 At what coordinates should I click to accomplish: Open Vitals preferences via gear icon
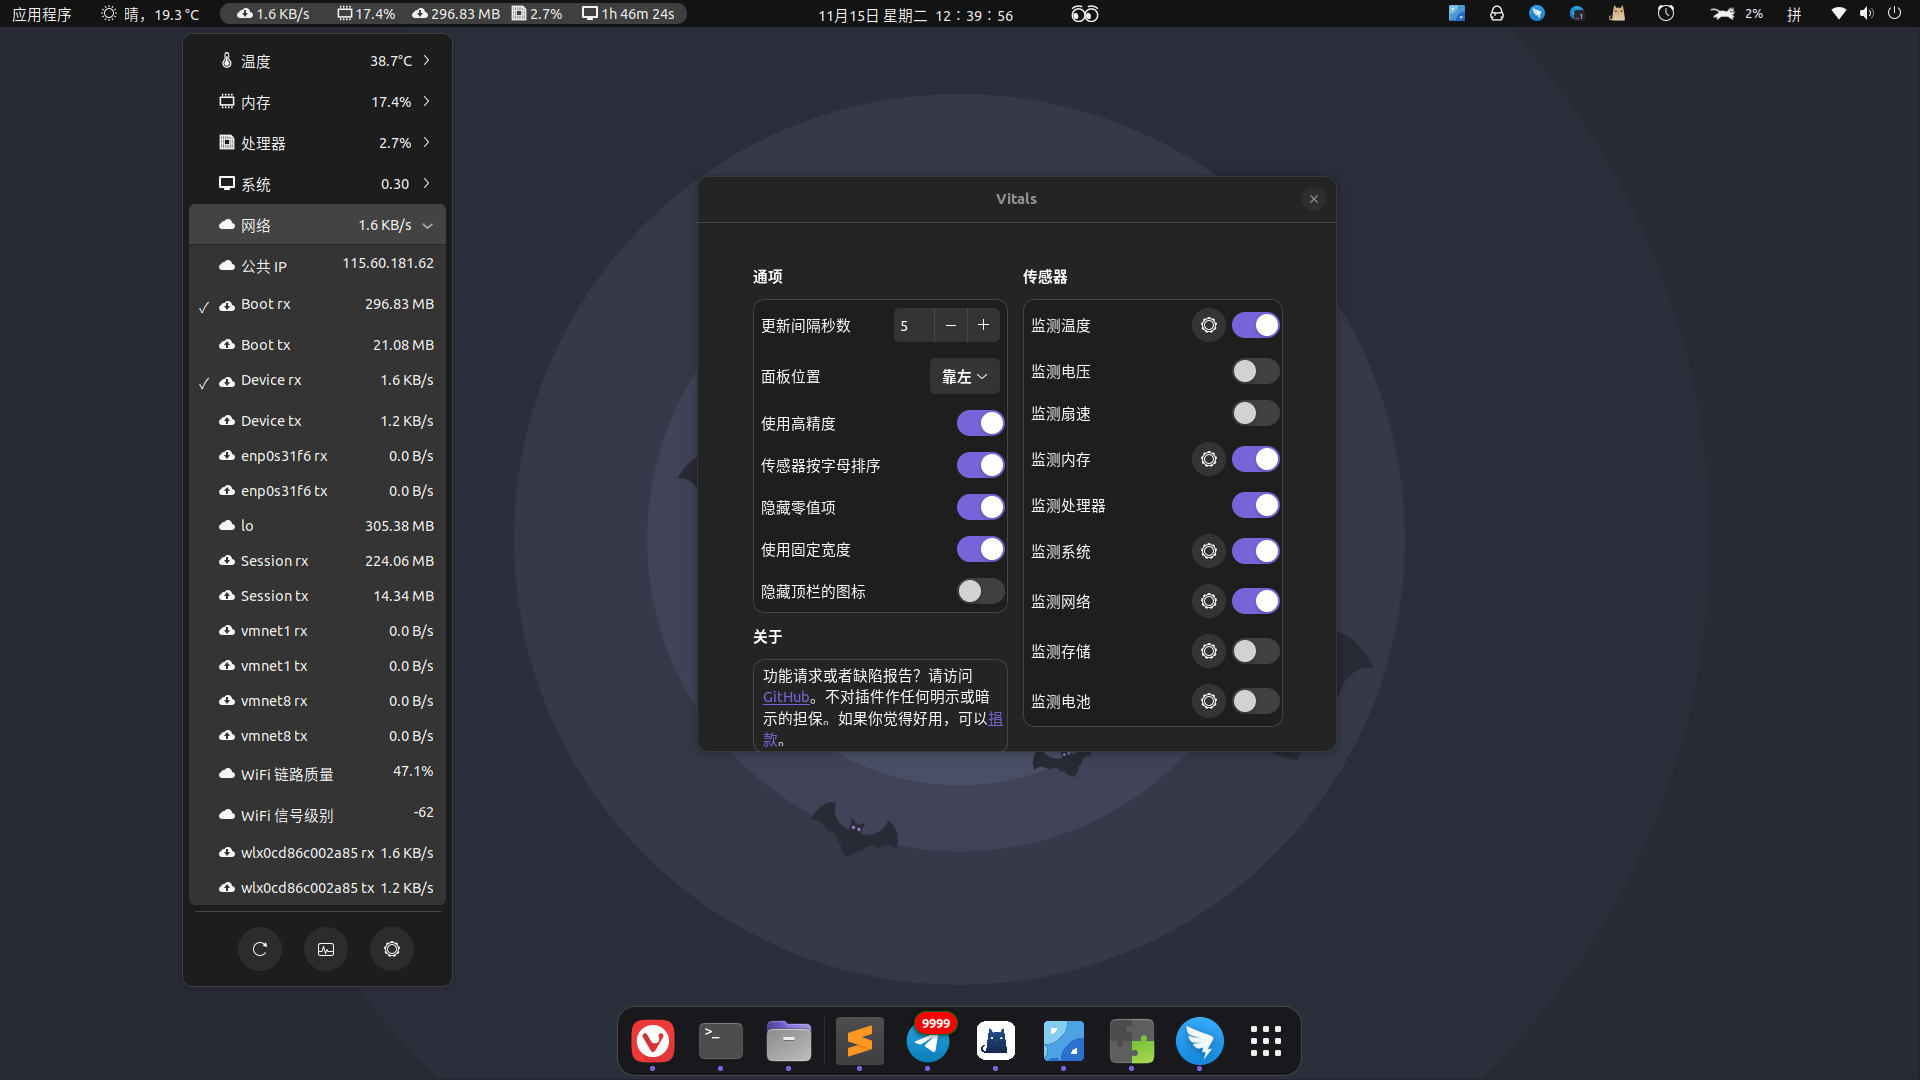(x=391, y=949)
